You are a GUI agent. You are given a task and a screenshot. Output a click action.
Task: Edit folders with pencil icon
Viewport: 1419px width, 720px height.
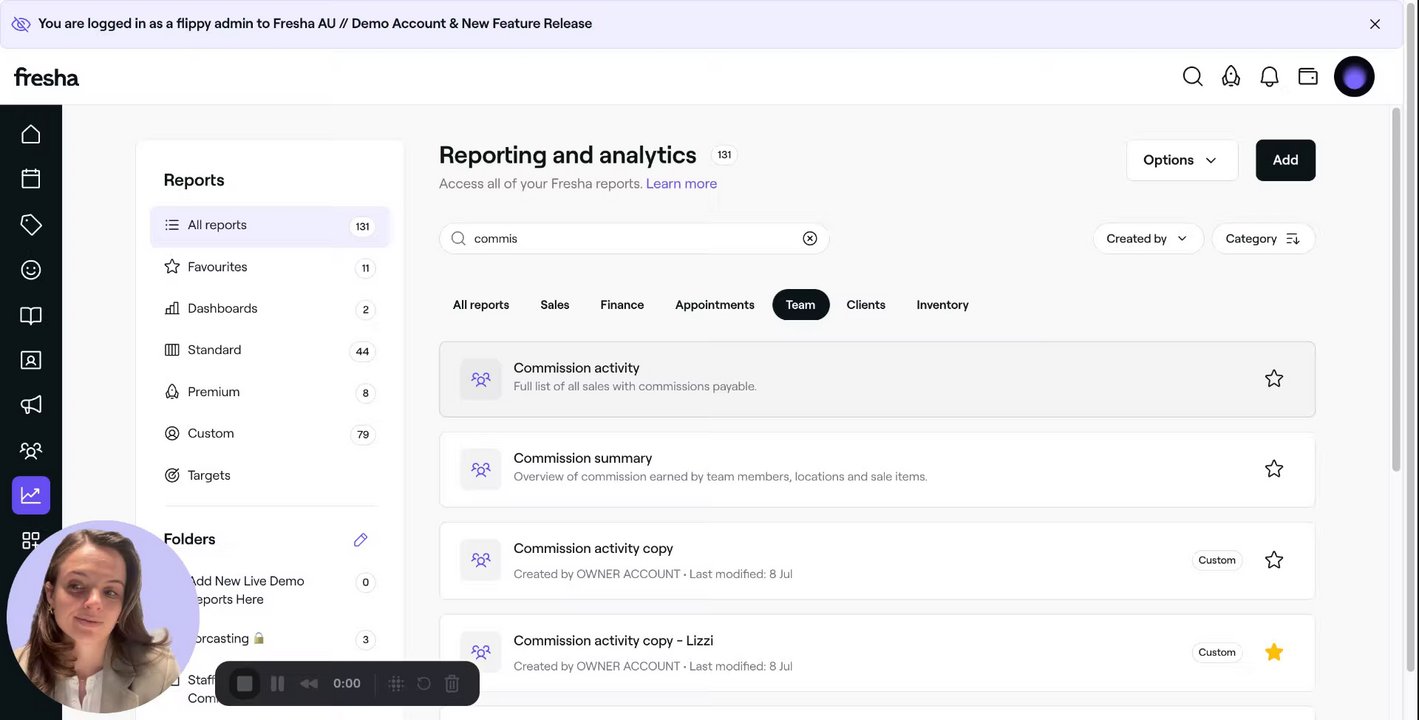361,540
